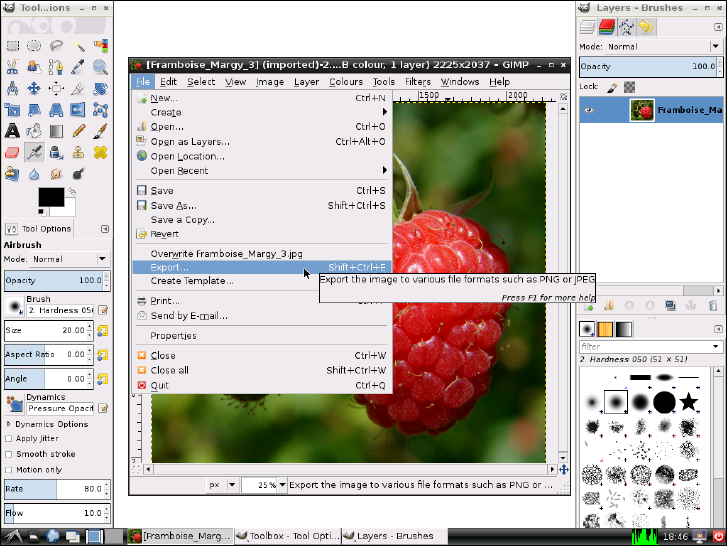Toggle Lock pixels paintbrush icon
The height and width of the screenshot is (546, 727).
pyautogui.click(x=612, y=87)
